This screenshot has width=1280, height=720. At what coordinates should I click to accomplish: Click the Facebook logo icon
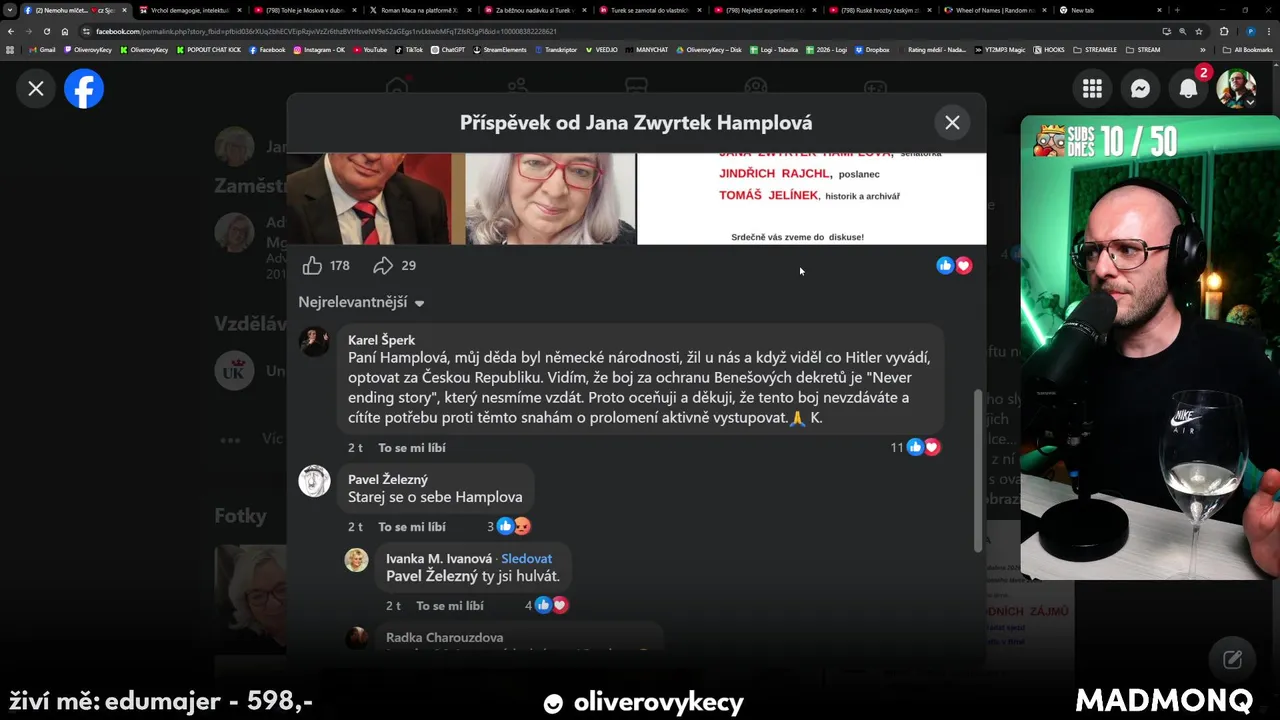pyautogui.click(x=84, y=89)
